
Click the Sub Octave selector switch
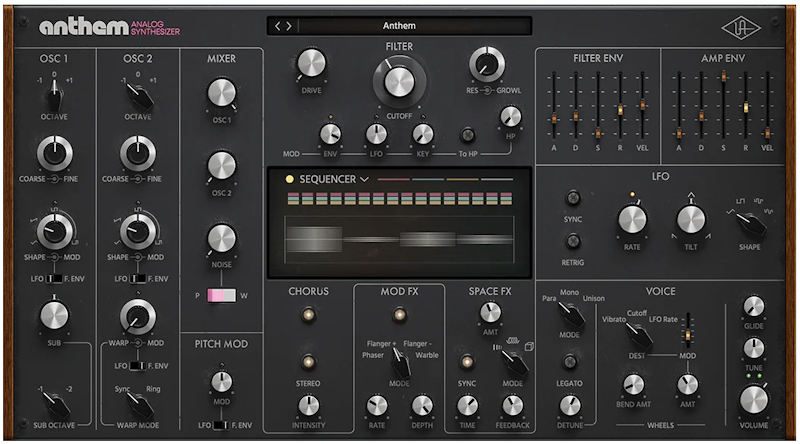click(56, 404)
